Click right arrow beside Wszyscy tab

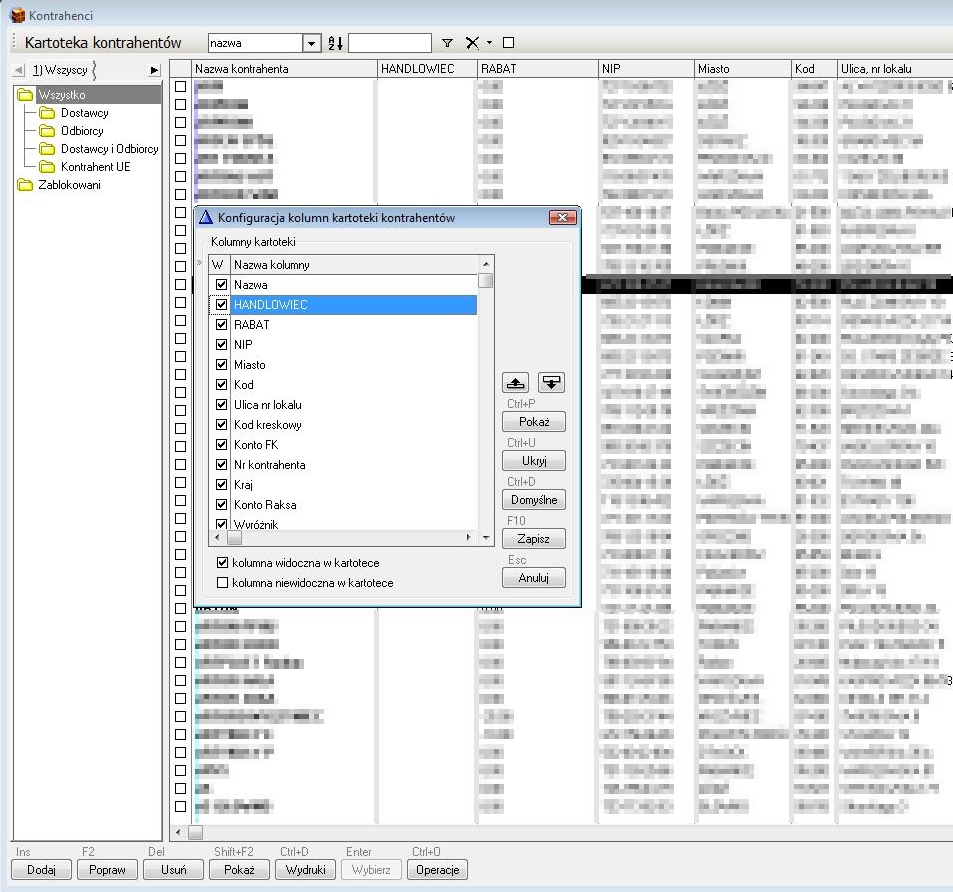(154, 70)
